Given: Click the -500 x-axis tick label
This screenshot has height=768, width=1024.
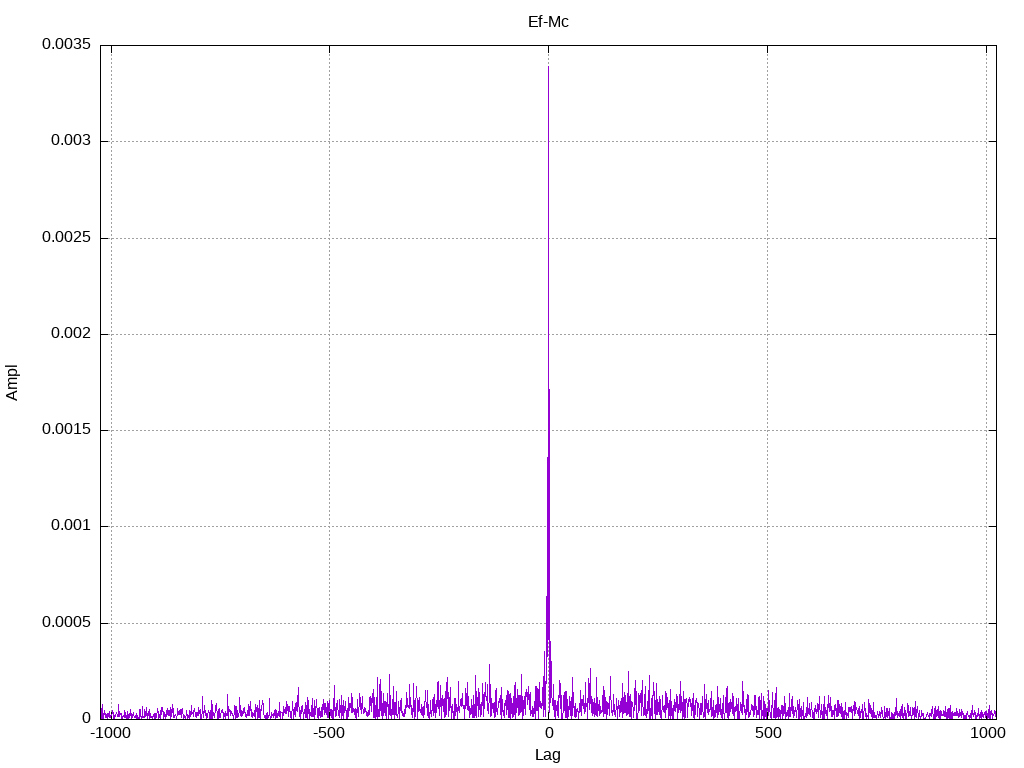Looking at the screenshot, I should click(329, 733).
